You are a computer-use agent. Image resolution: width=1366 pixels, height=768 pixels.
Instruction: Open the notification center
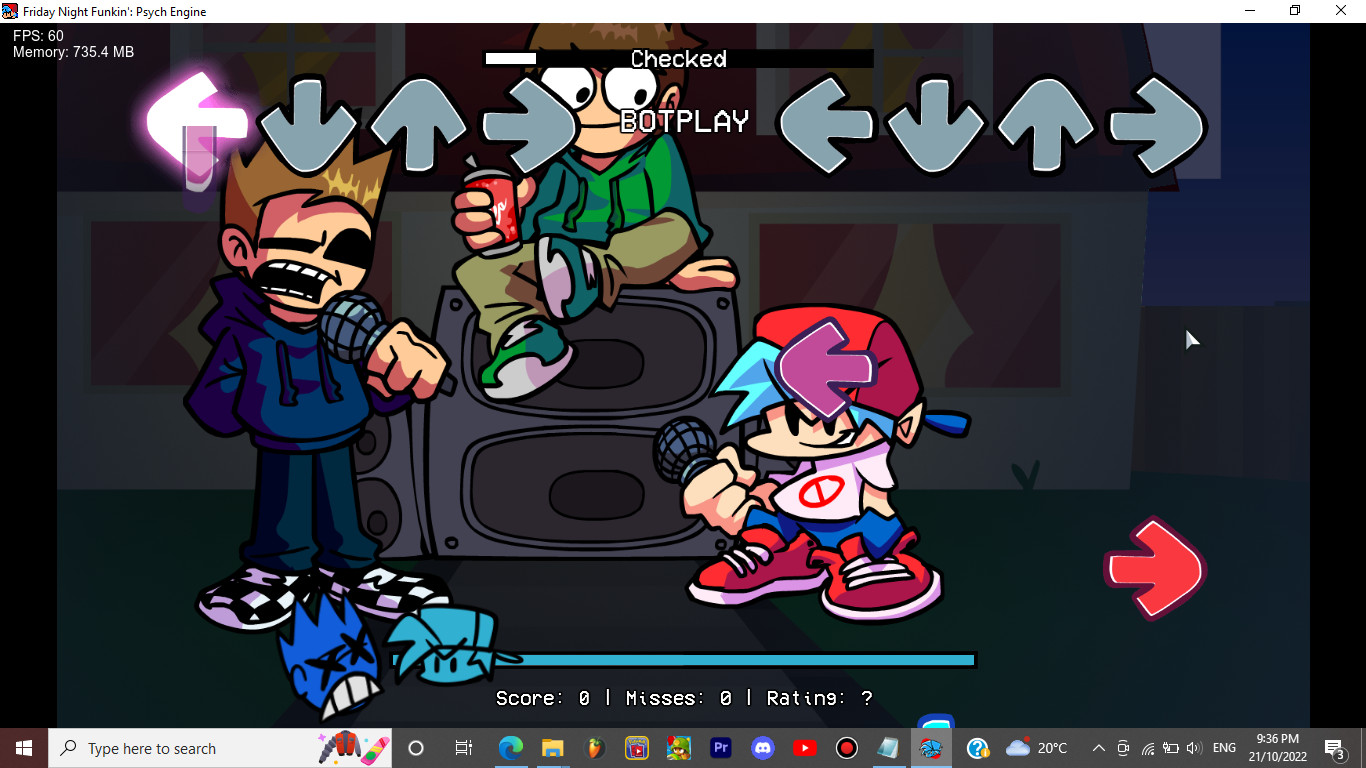(x=1334, y=748)
